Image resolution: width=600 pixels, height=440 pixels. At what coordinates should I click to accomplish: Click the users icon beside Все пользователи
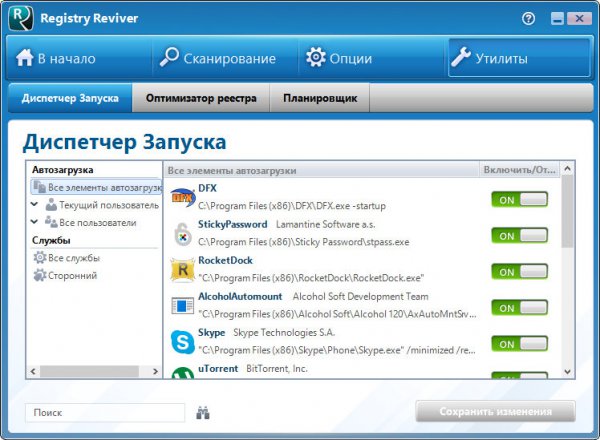(51, 222)
